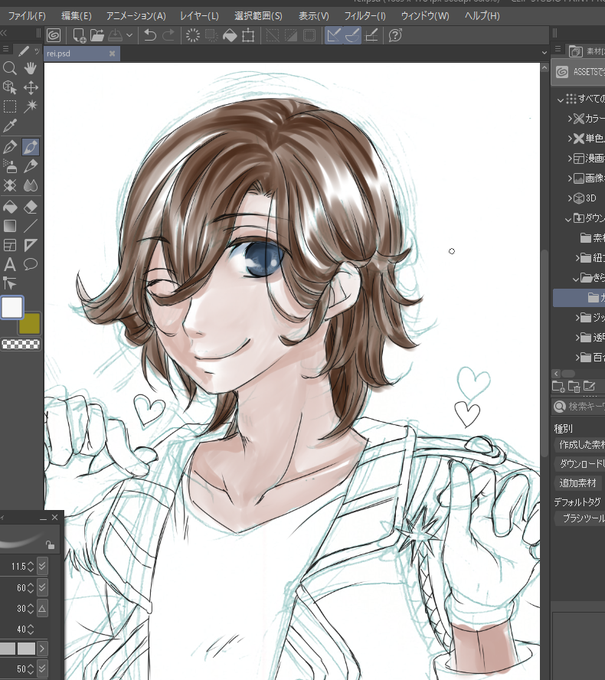The image size is (605, 680).
Task: Select the rectangle Selection area tool
Action: 10,107
